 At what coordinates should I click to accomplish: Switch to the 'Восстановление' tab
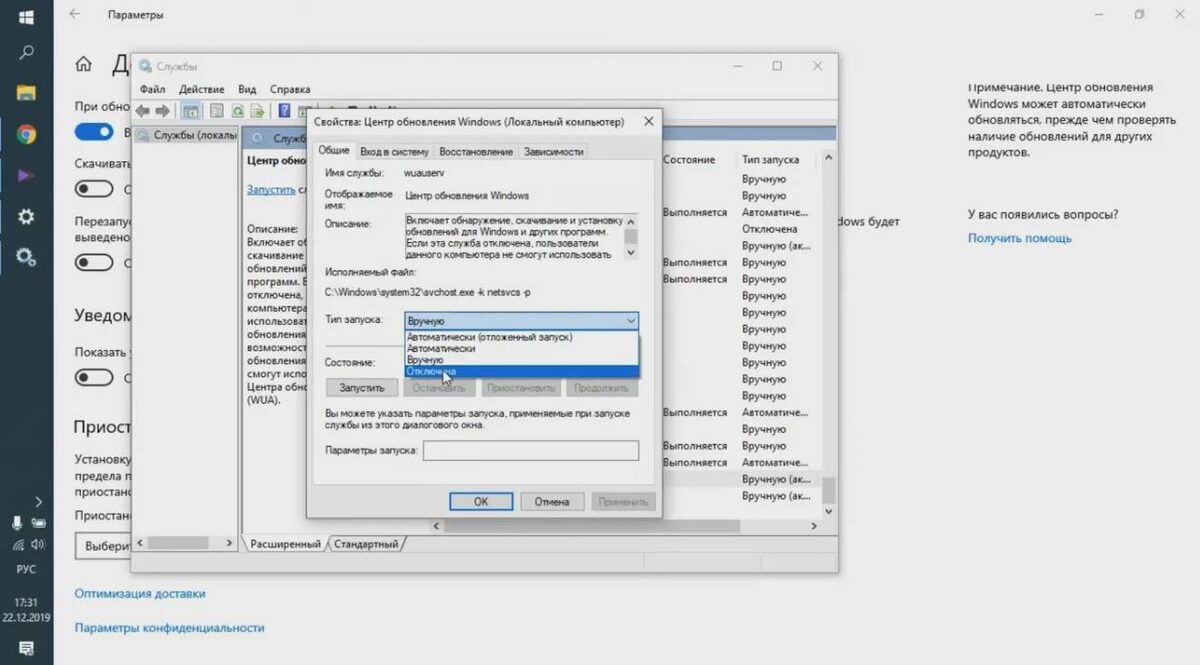coord(476,152)
